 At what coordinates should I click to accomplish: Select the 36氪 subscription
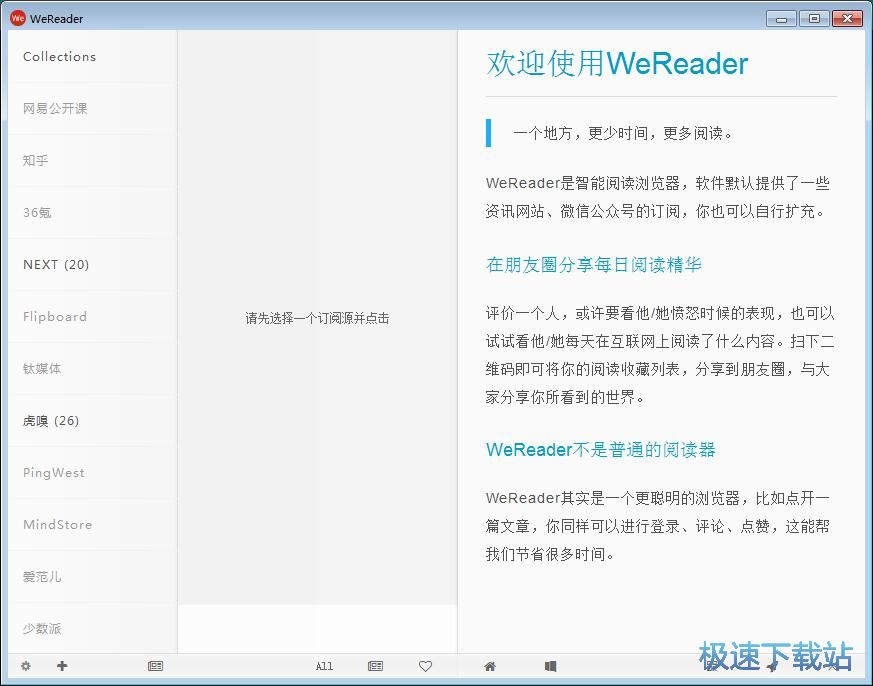[92, 212]
